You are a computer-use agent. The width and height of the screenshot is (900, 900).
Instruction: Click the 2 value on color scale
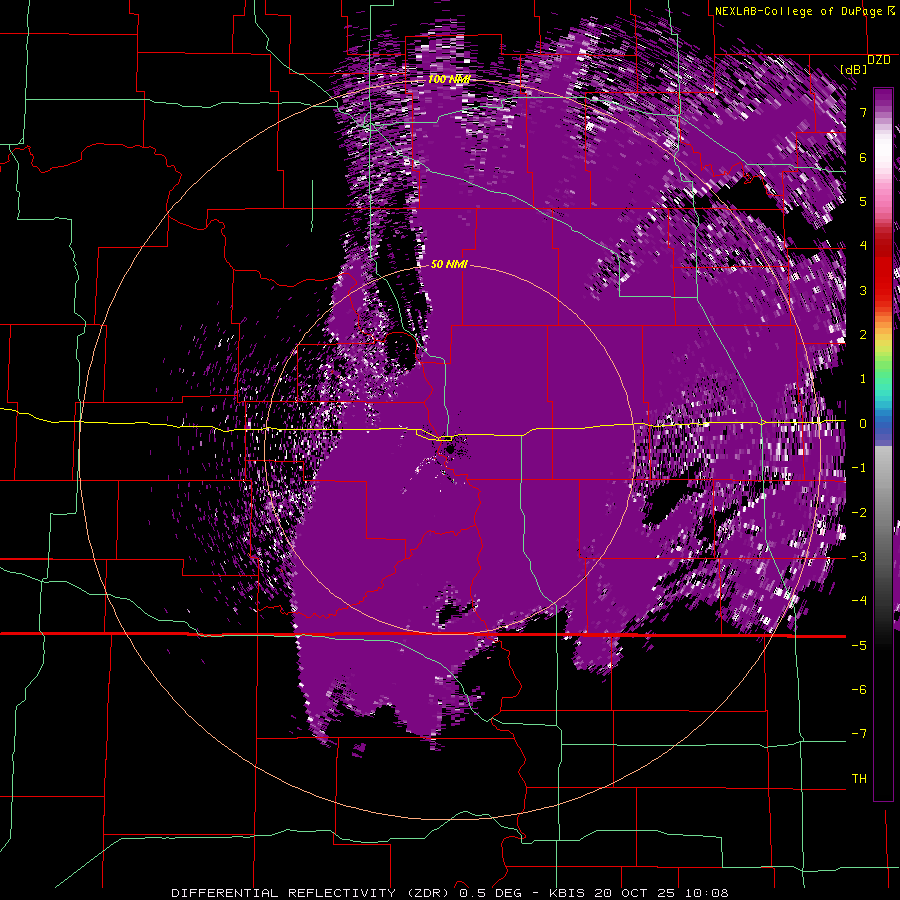[863, 335]
